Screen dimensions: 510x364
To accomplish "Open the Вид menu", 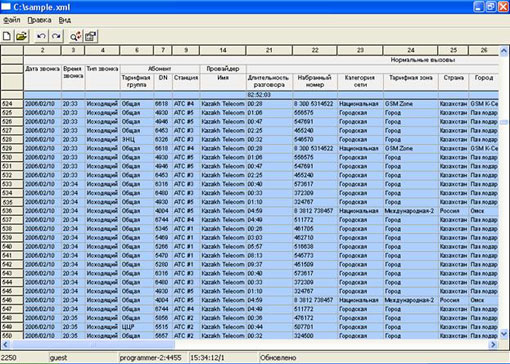I will (x=65, y=20).
